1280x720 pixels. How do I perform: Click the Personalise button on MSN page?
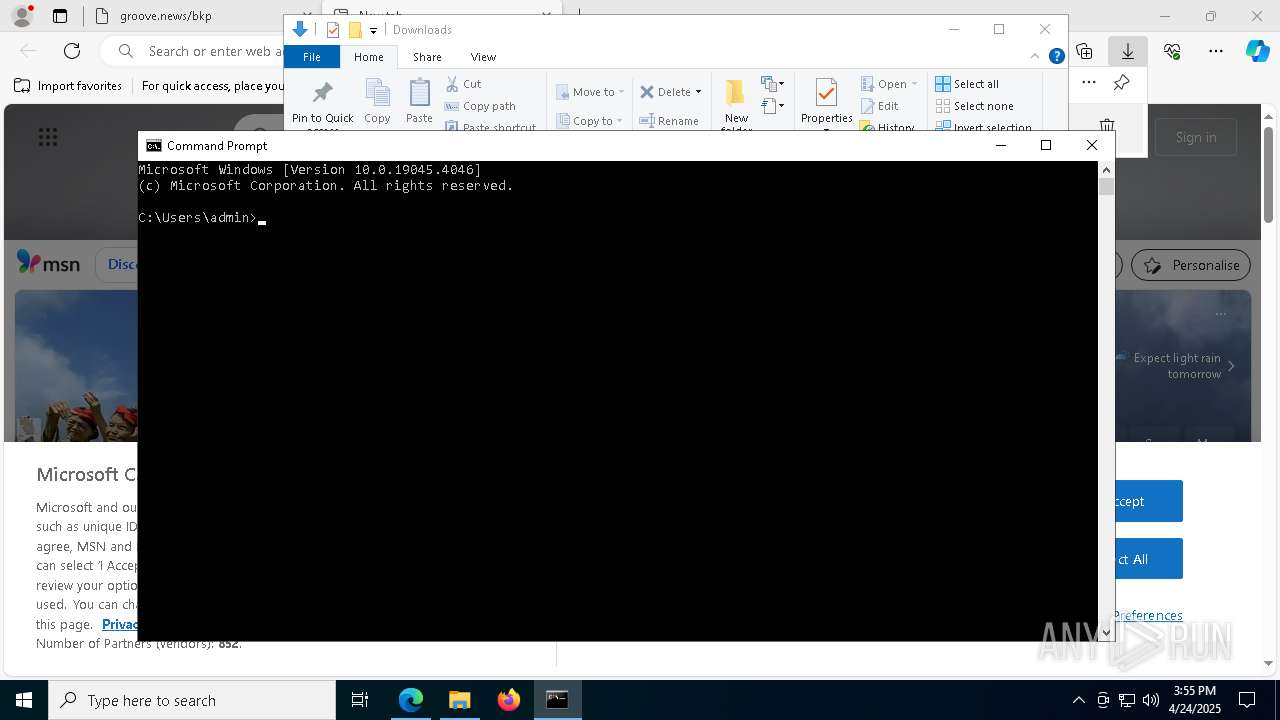[x=1191, y=265]
